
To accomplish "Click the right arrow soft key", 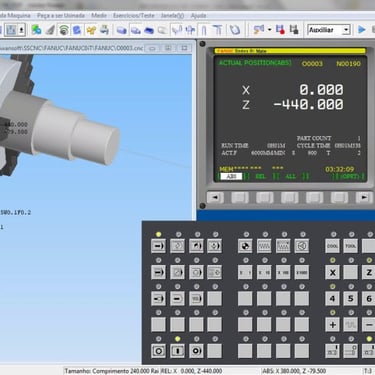I will (x=364, y=198).
